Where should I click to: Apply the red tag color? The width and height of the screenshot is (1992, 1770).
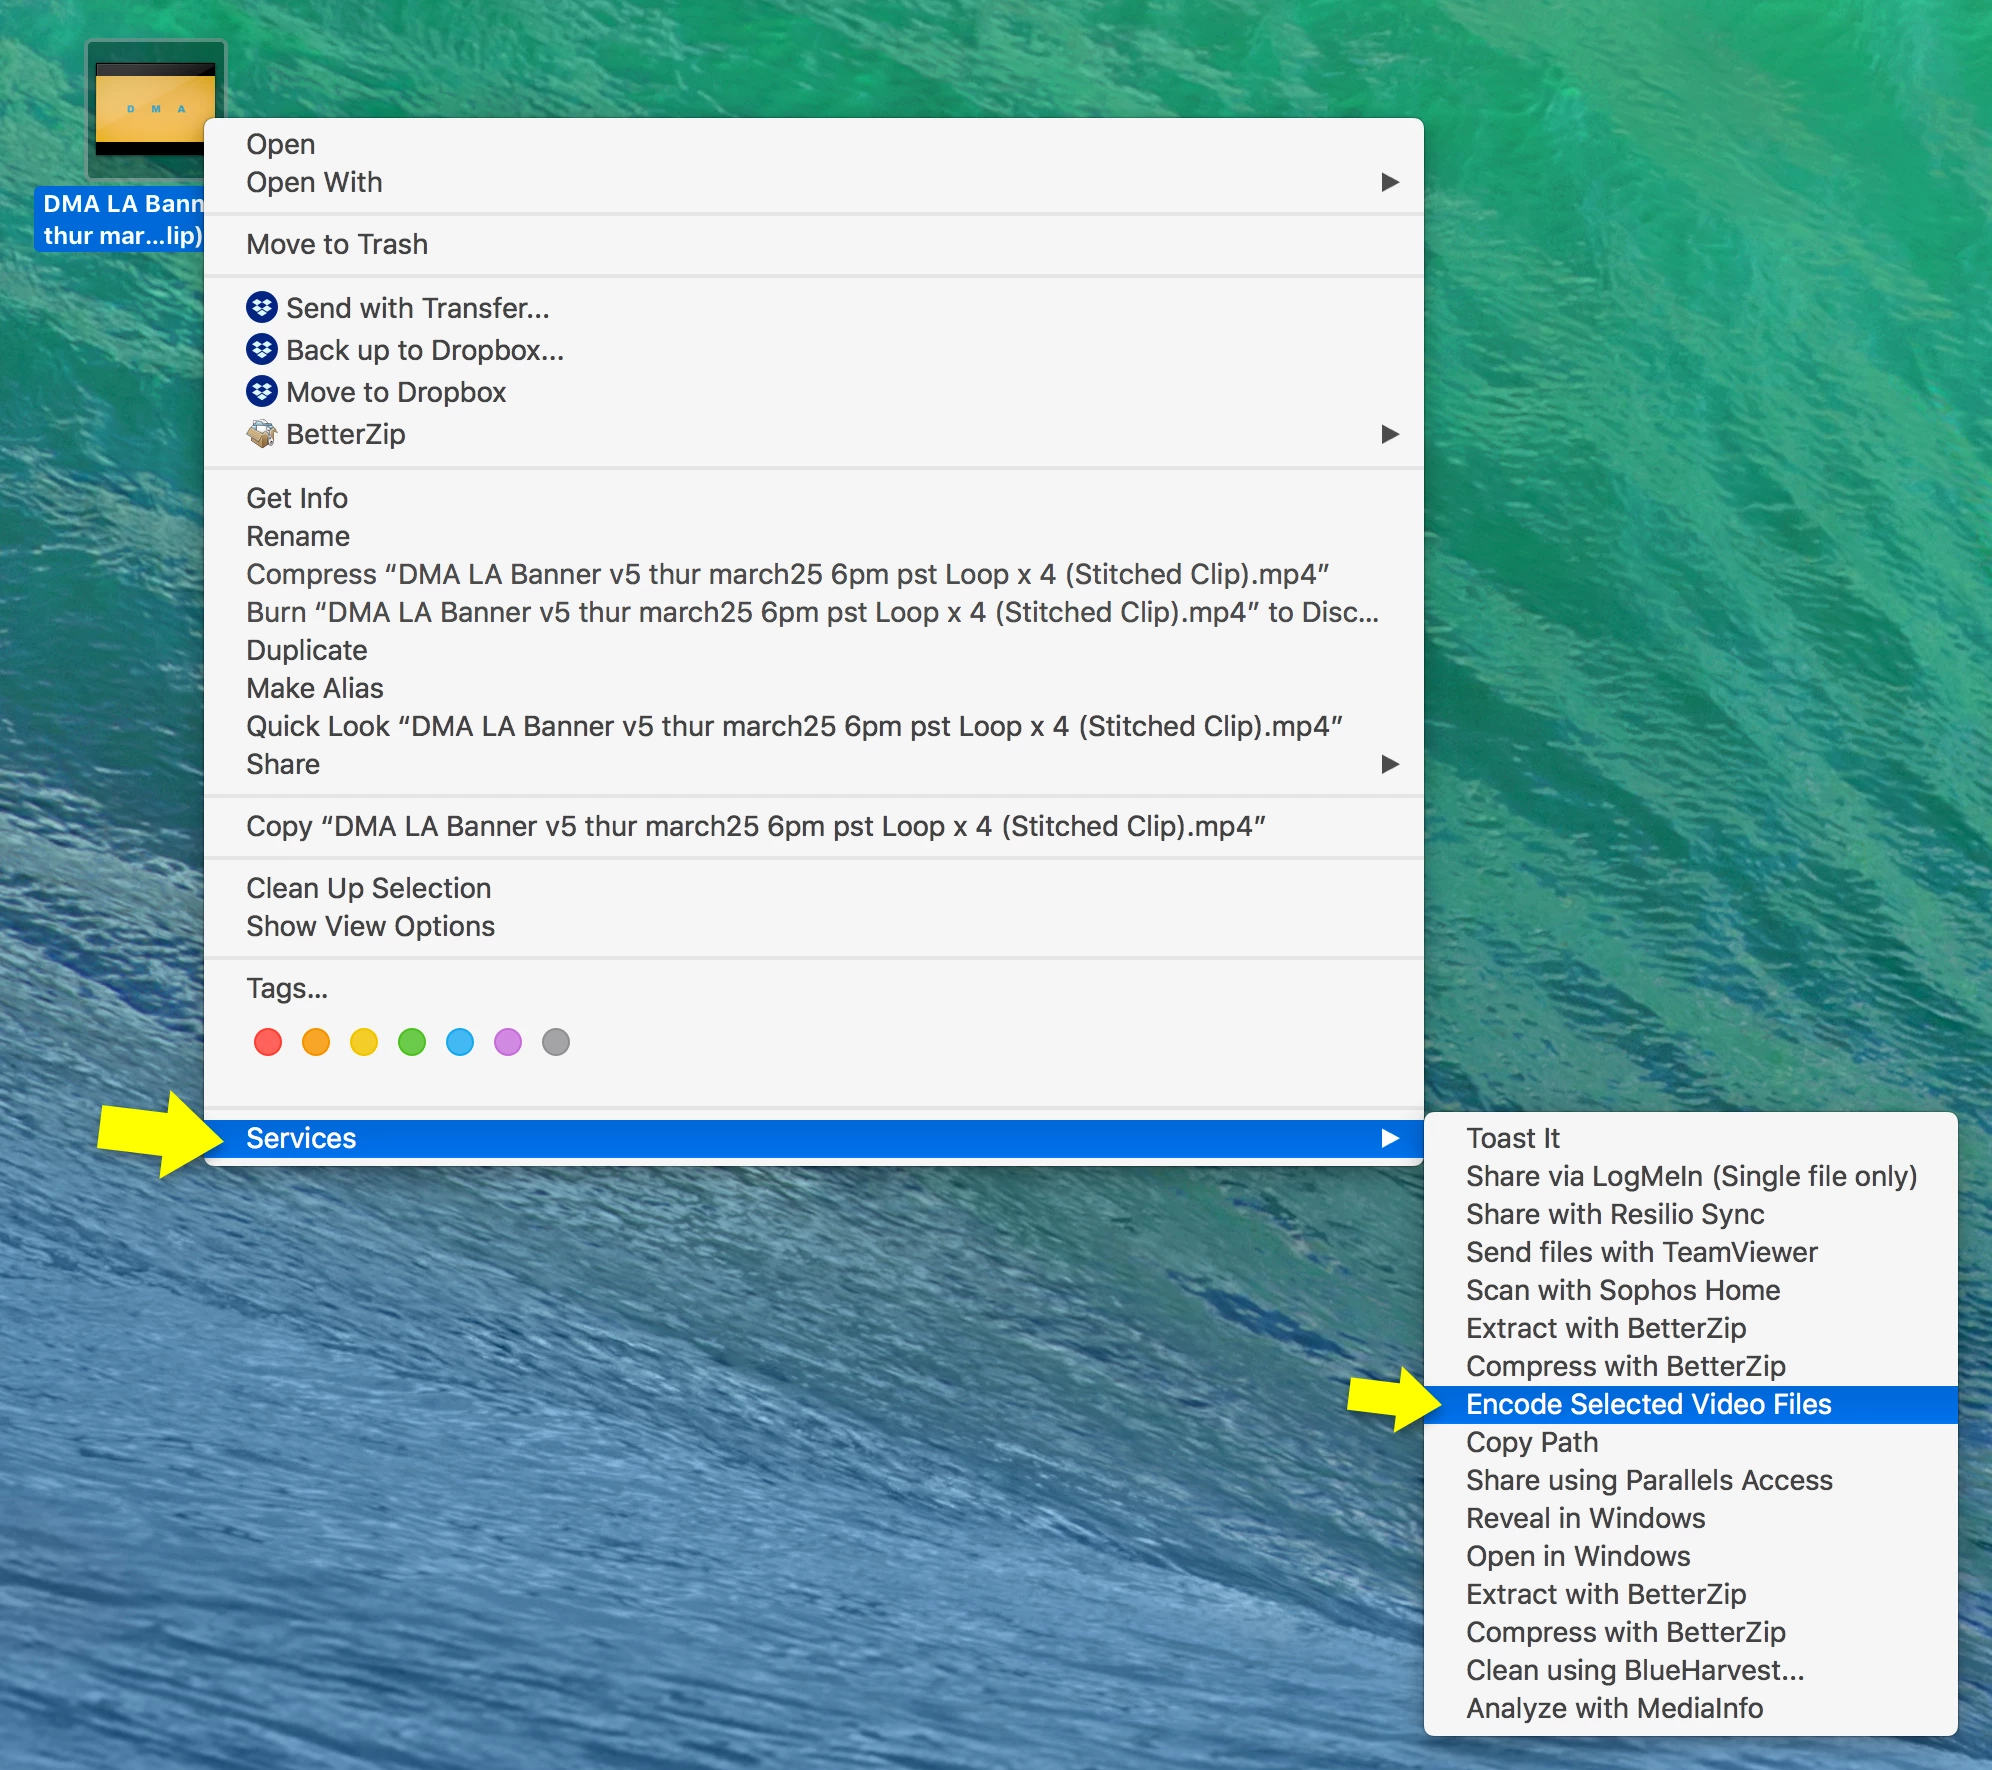pos(268,1042)
